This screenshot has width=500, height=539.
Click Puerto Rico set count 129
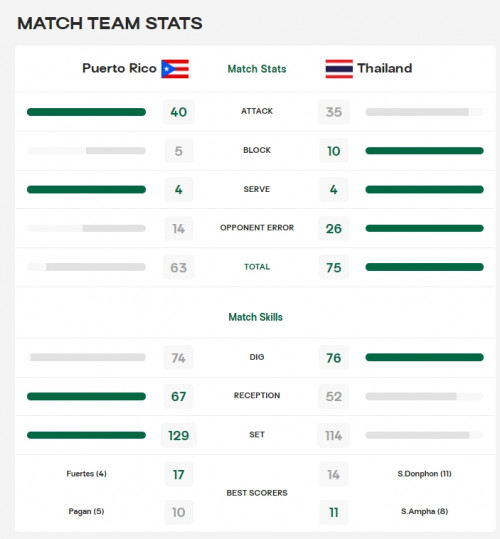pos(179,436)
